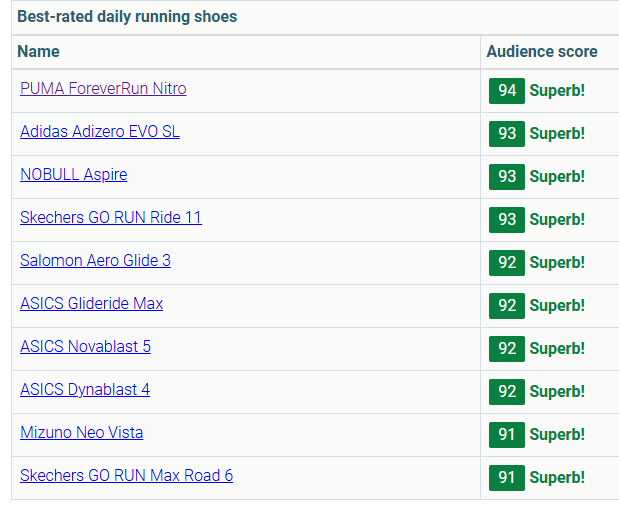Open the Skechers GO RUN Ride 11 link
The width and height of the screenshot is (619, 520).
[111, 218]
